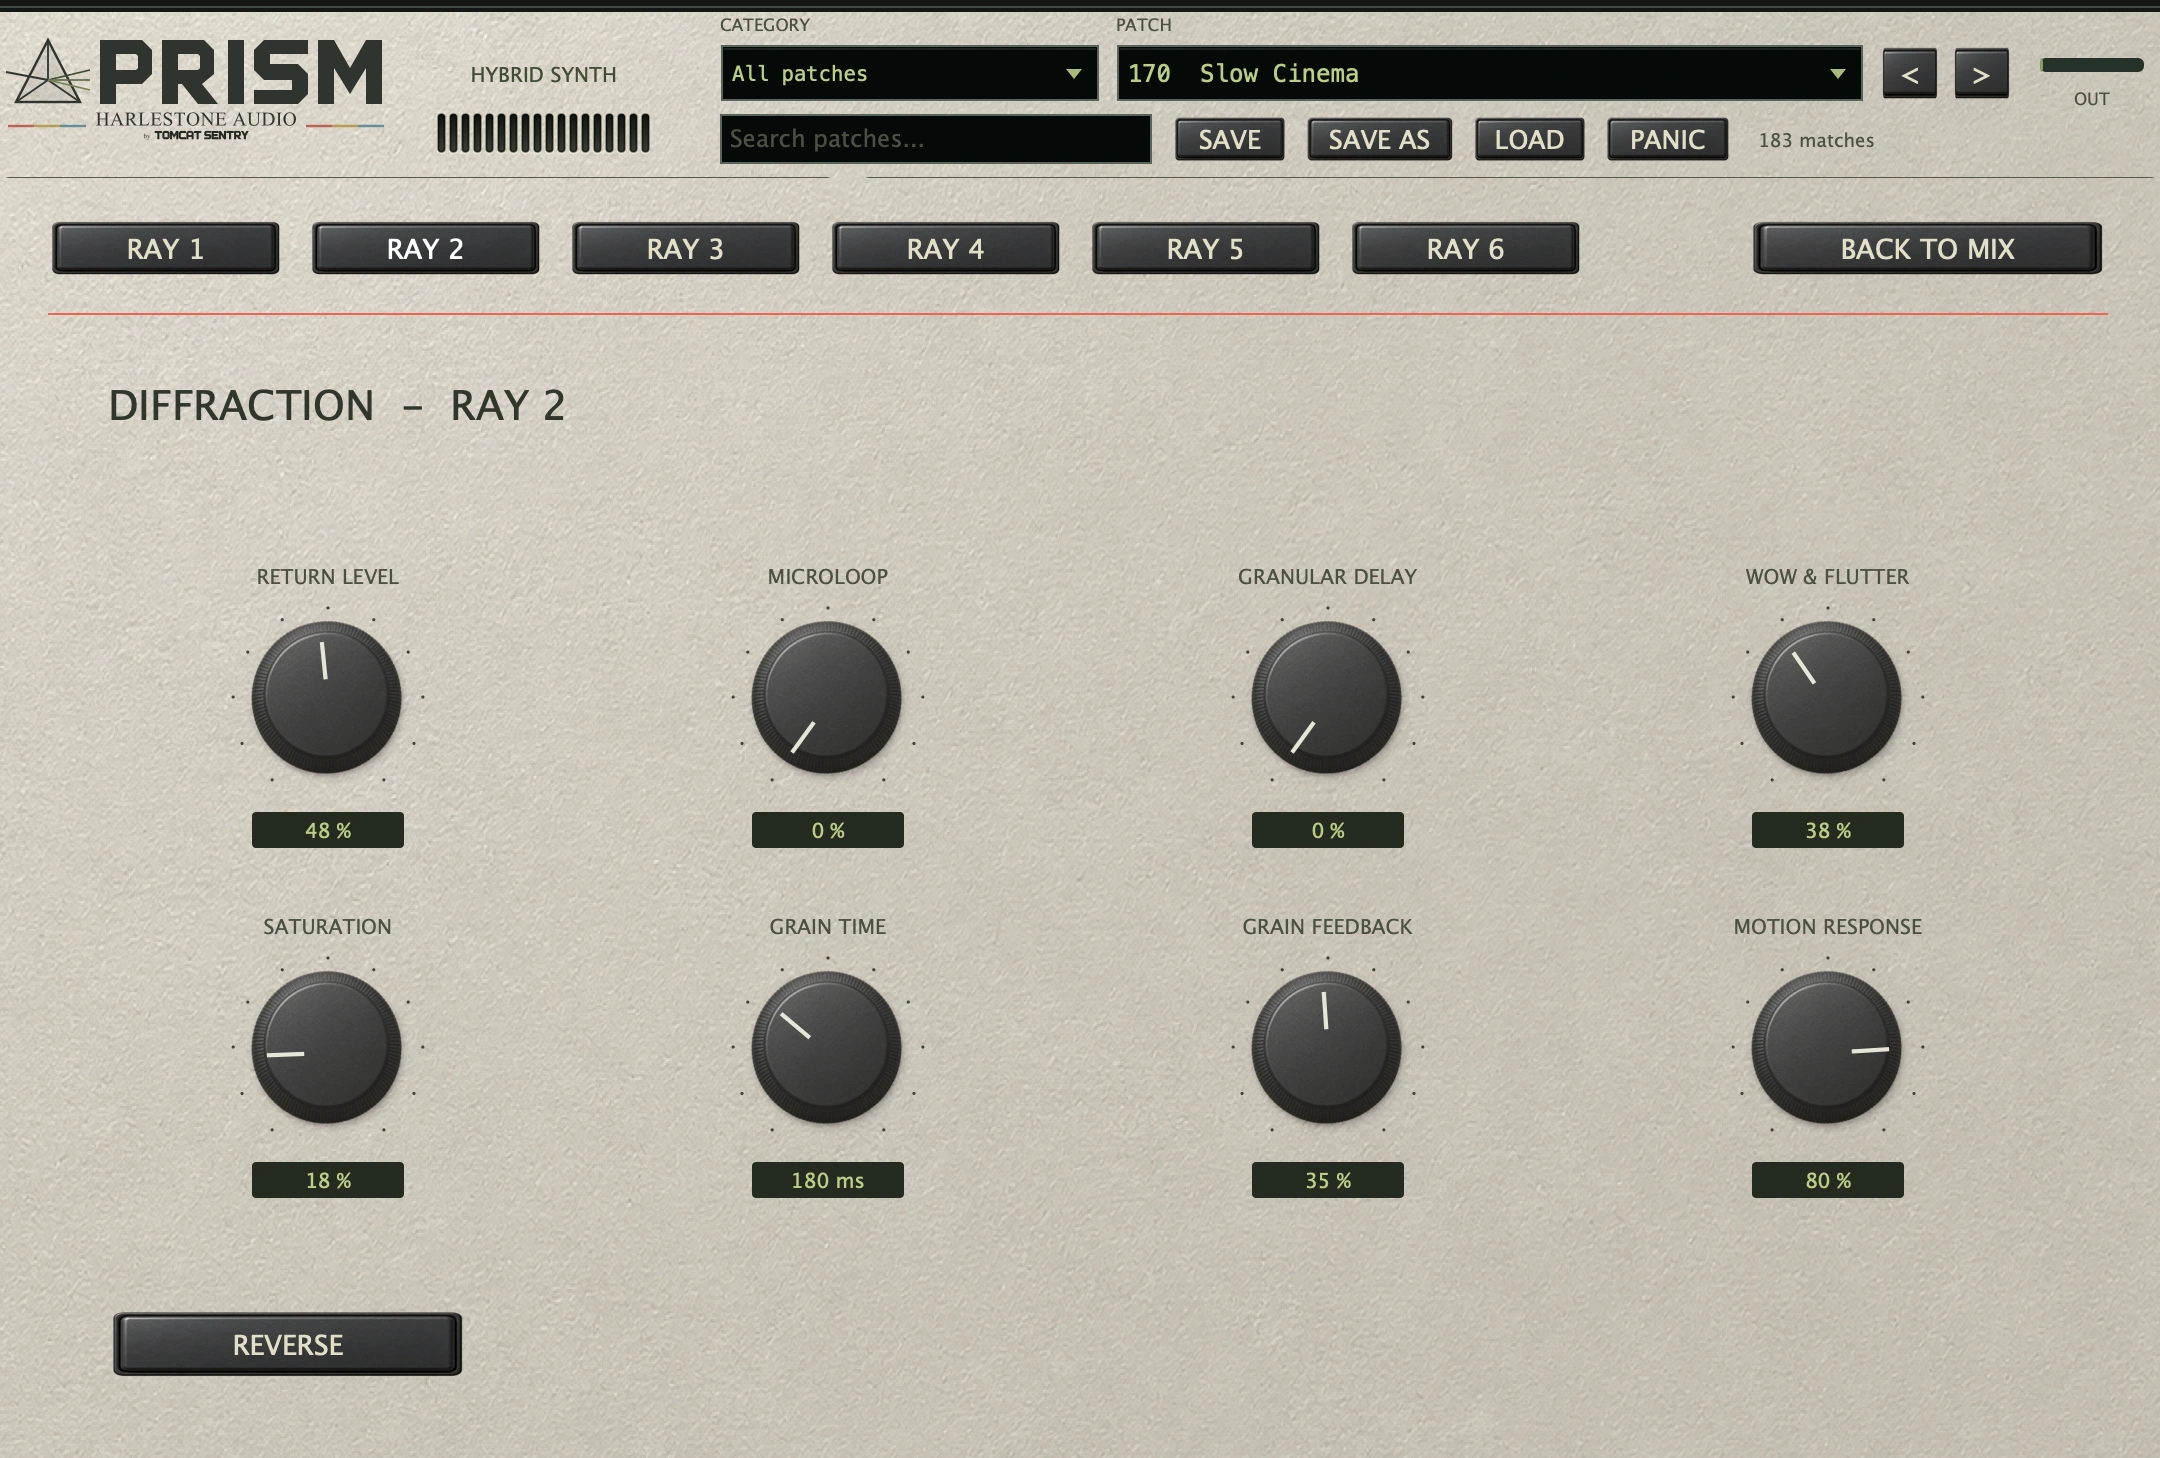This screenshot has height=1458, width=2160.
Task: Click the 35 % Grain Feedback value
Action: 1328,1180
